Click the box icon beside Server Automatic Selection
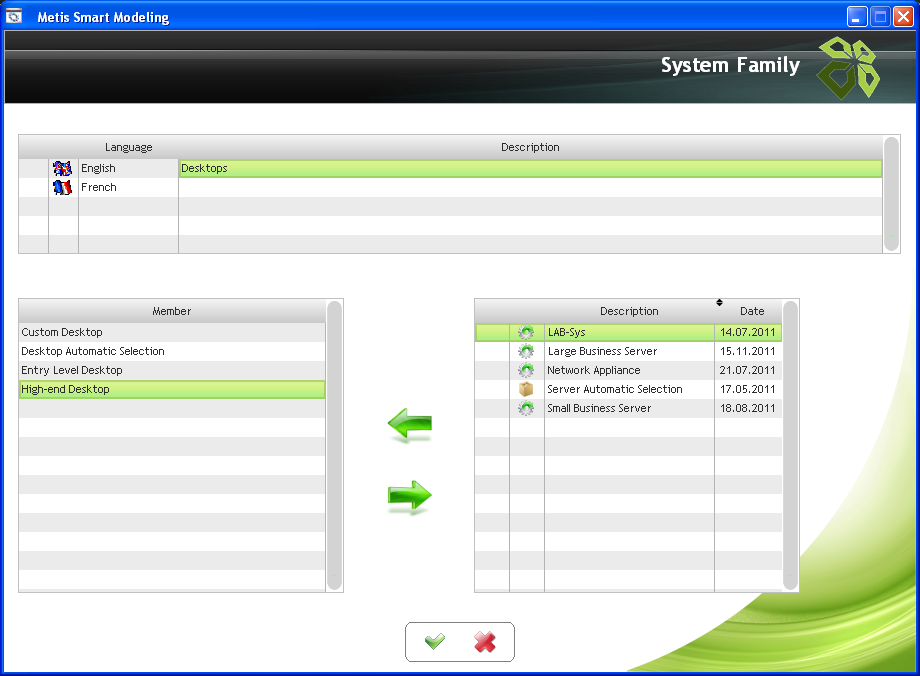920x676 pixels. point(526,389)
